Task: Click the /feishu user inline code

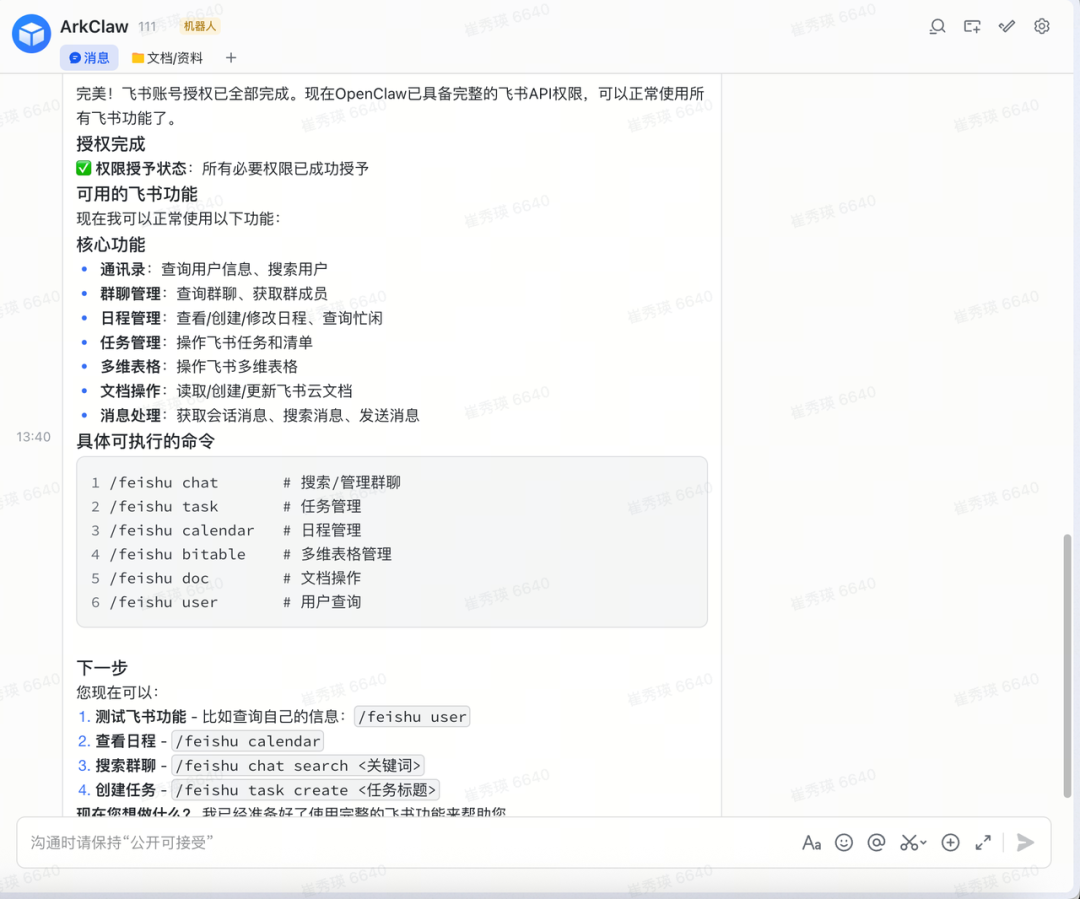Action: [x=412, y=717]
